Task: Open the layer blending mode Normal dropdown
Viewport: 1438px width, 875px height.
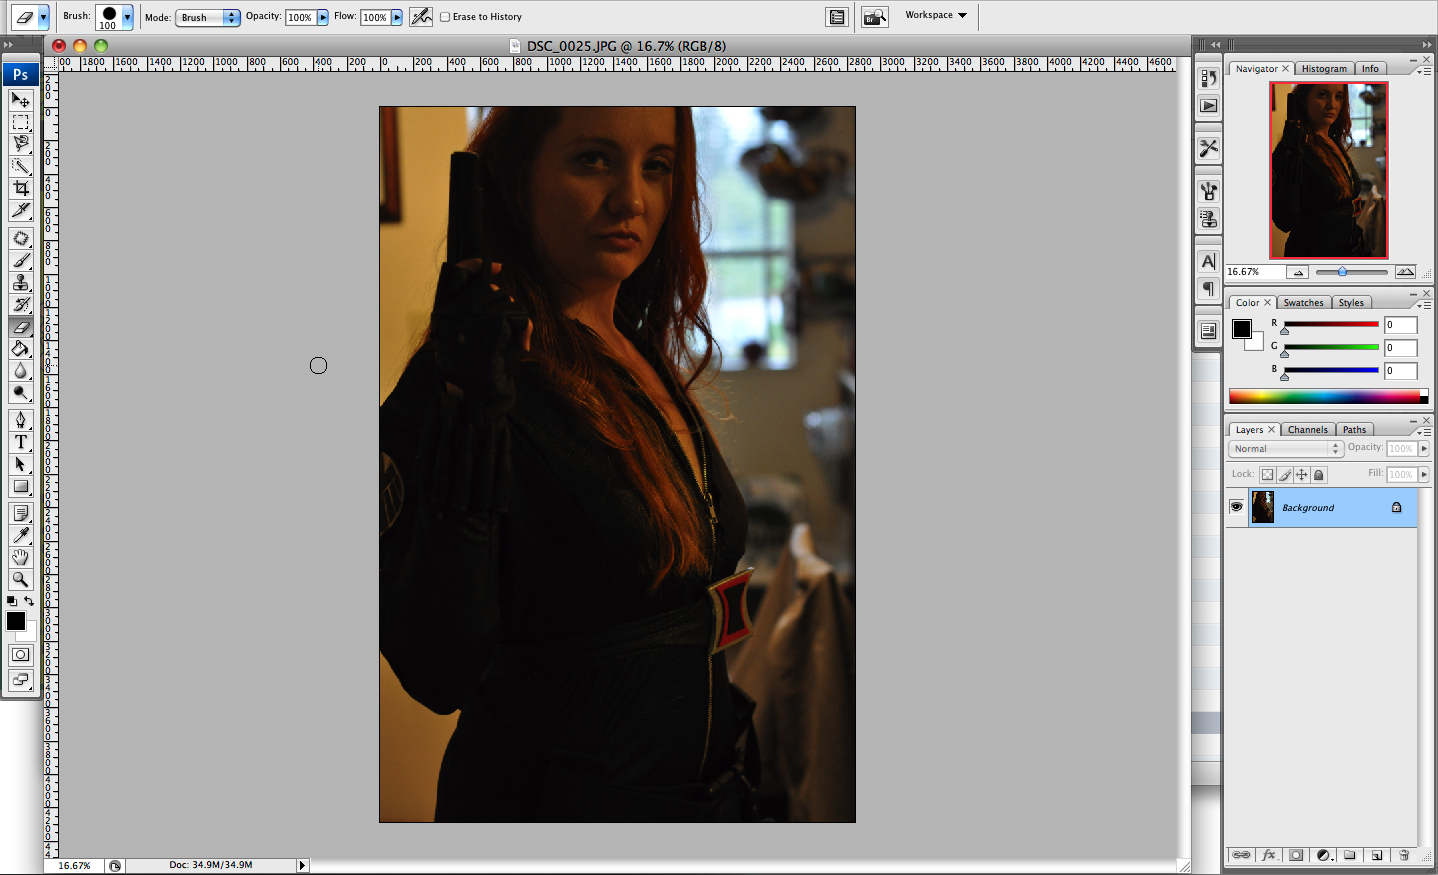Action: pos(1286,449)
